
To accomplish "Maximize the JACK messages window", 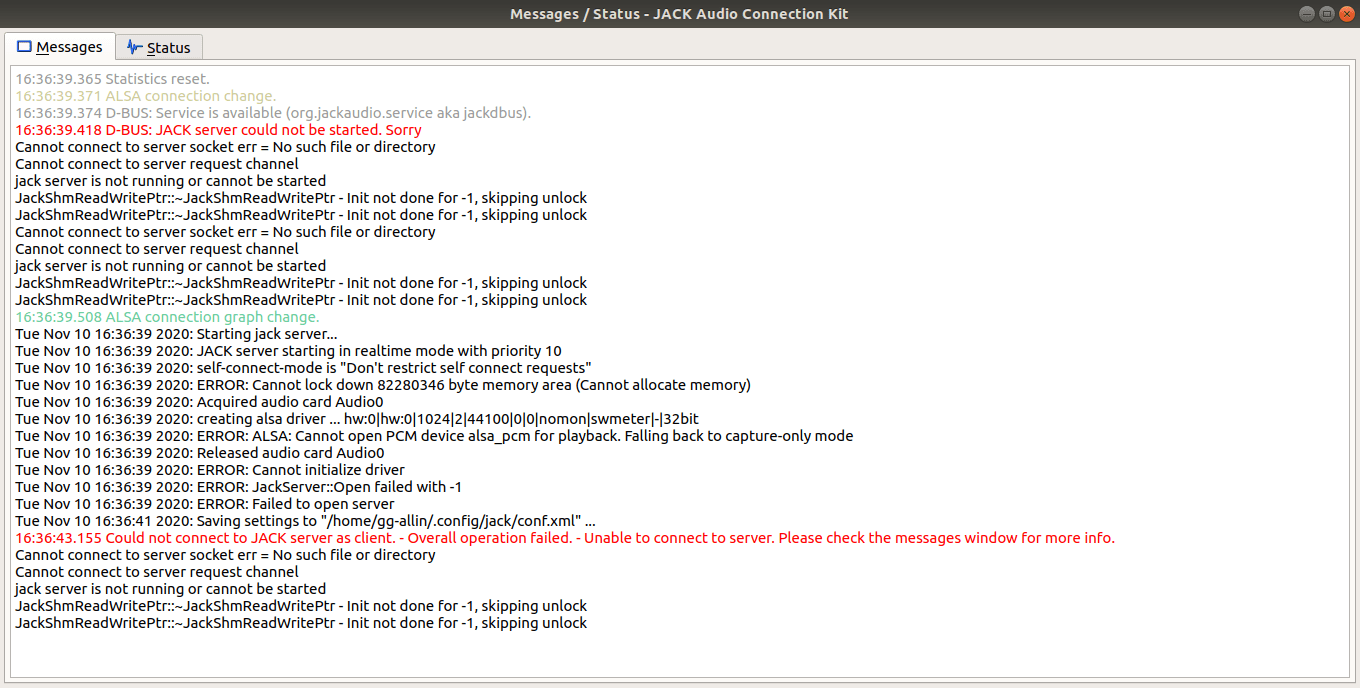I will pyautogui.click(x=1326, y=13).
